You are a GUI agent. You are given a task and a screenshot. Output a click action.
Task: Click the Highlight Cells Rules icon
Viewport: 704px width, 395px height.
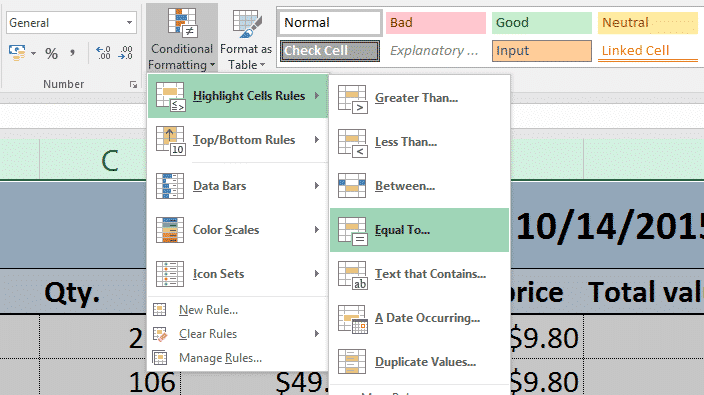(170, 97)
